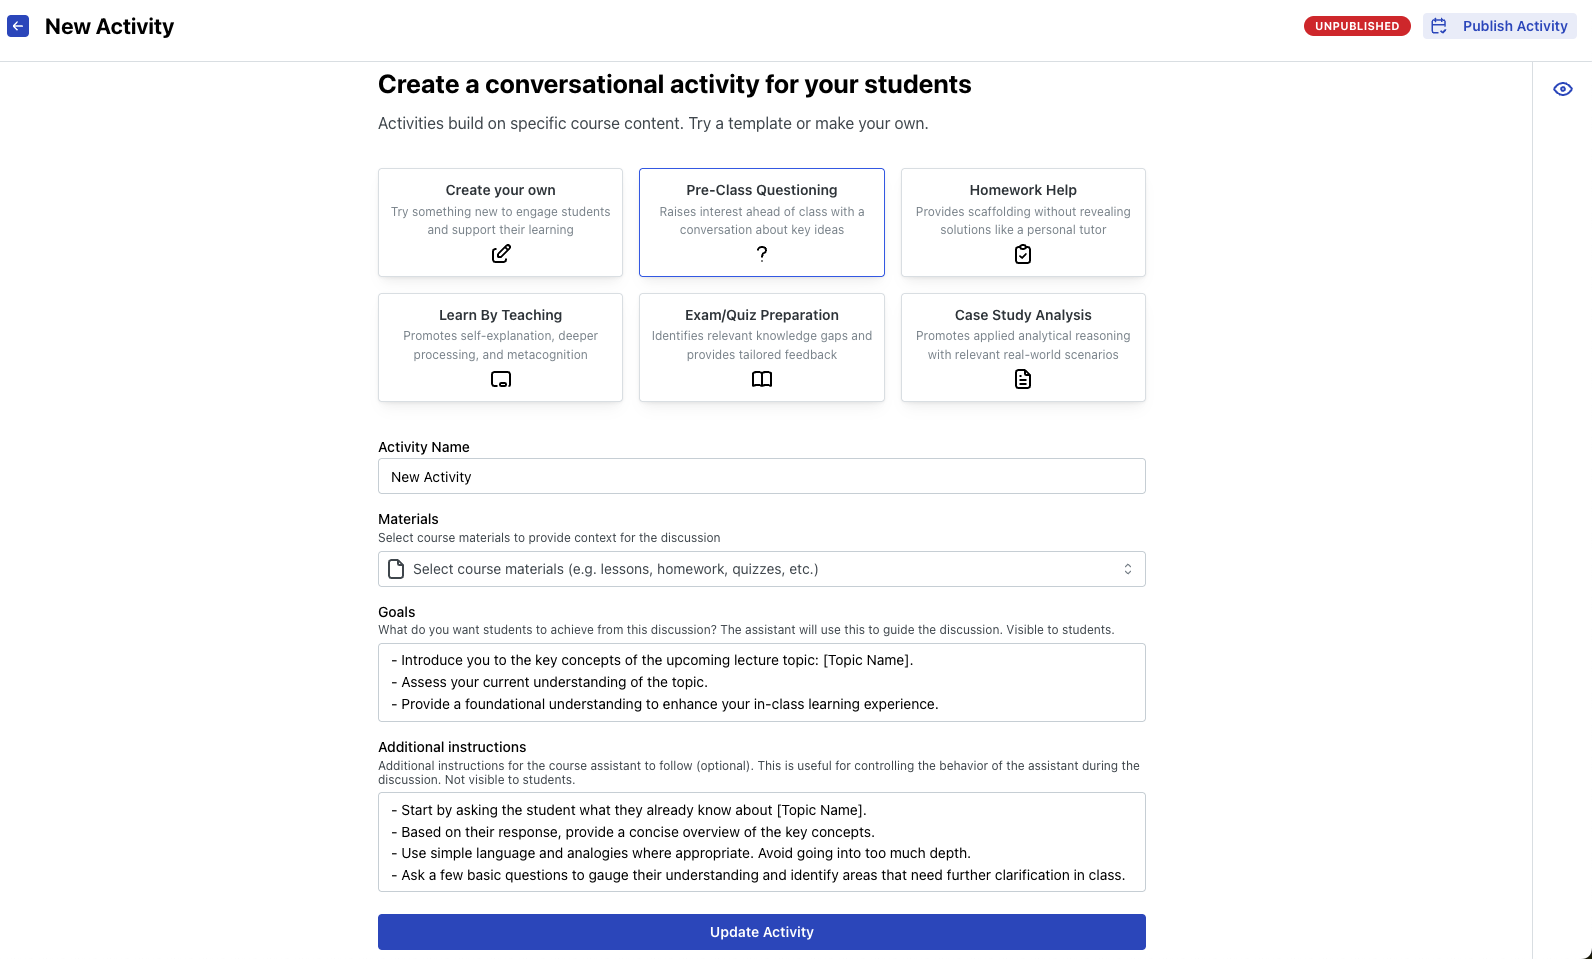
Task: Click the calendar icon beside Publish Activity
Action: point(1439,26)
